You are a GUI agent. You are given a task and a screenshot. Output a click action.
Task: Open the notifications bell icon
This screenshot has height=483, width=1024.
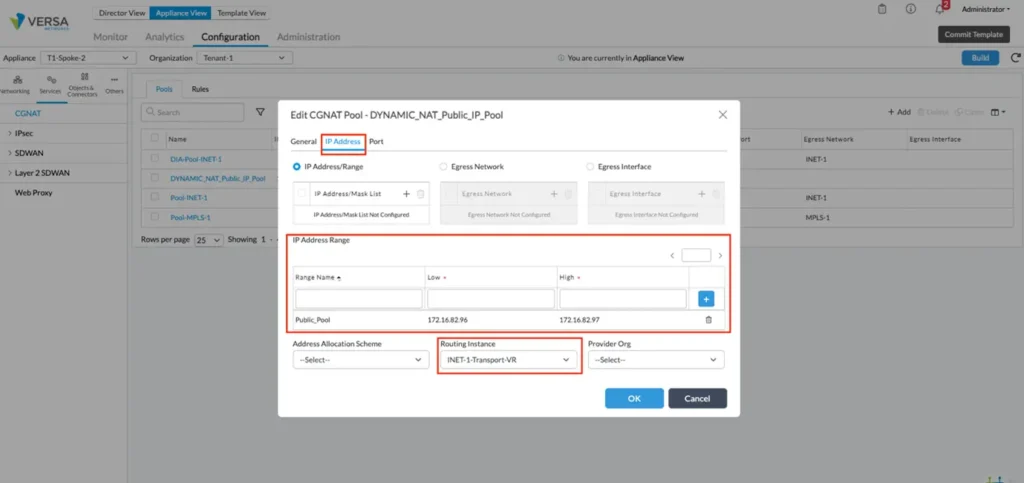[938, 9]
